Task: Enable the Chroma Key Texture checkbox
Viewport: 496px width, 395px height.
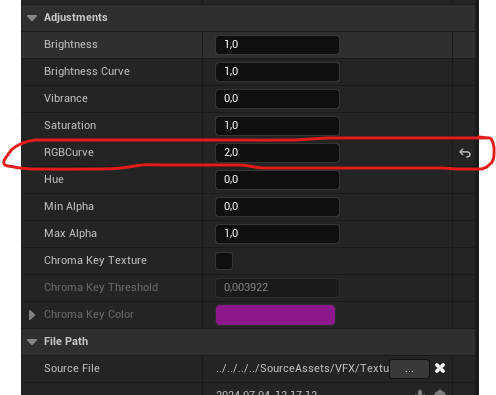Action: click(224, 261)
